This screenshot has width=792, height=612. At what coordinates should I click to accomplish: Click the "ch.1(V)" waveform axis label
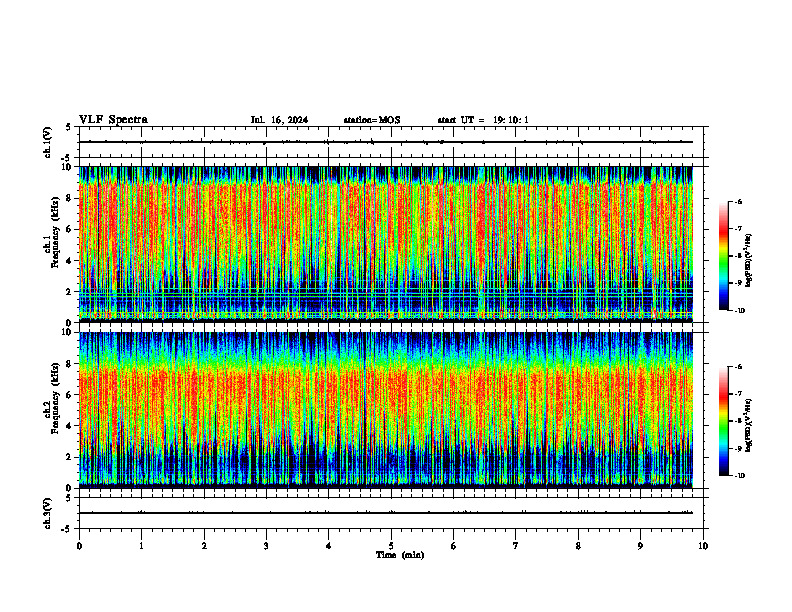click(48, 142)
